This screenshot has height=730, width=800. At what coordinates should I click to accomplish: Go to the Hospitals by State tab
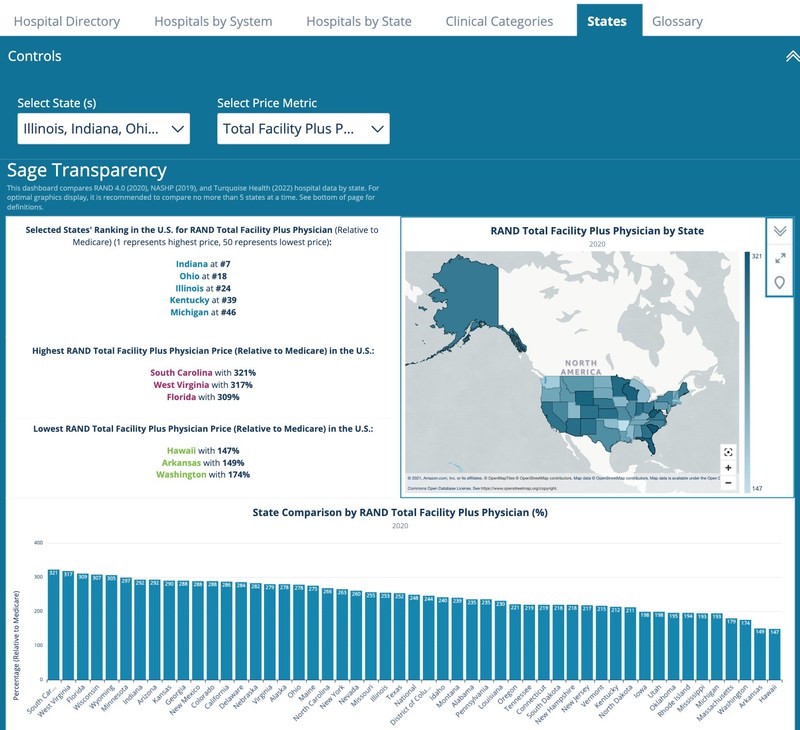click(x=359, y=21)
